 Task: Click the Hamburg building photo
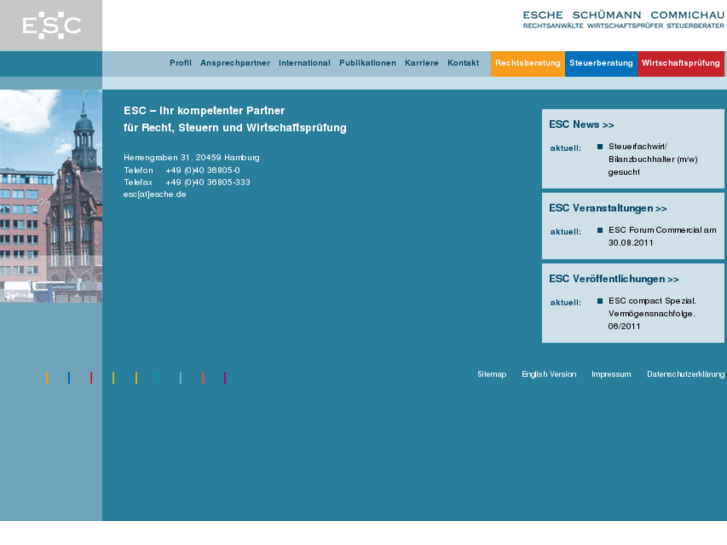pos(51,196)
